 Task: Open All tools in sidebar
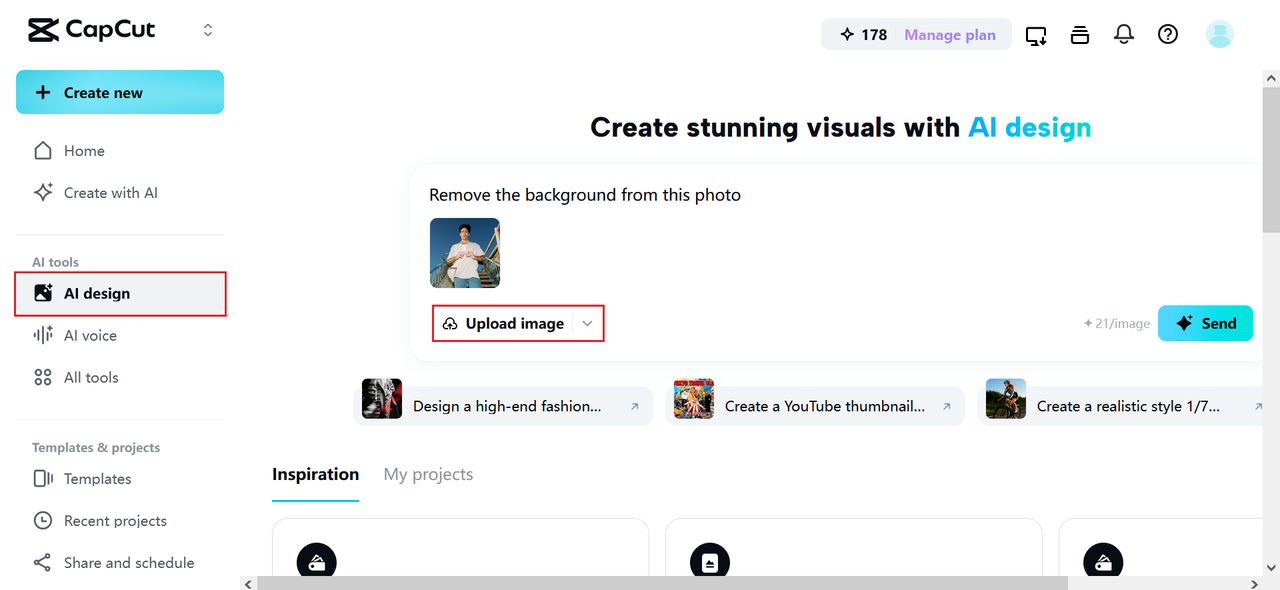[90, 378]
